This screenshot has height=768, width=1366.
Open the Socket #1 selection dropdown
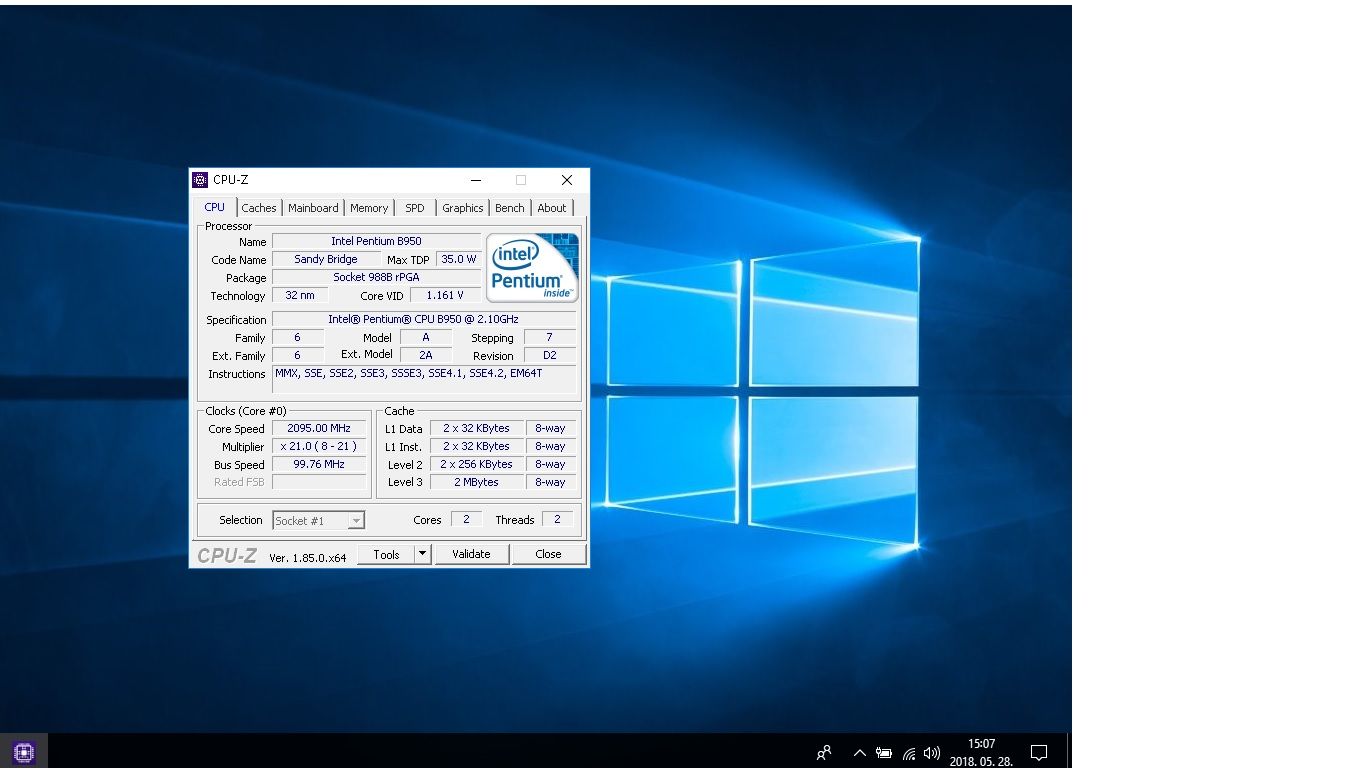318,520
